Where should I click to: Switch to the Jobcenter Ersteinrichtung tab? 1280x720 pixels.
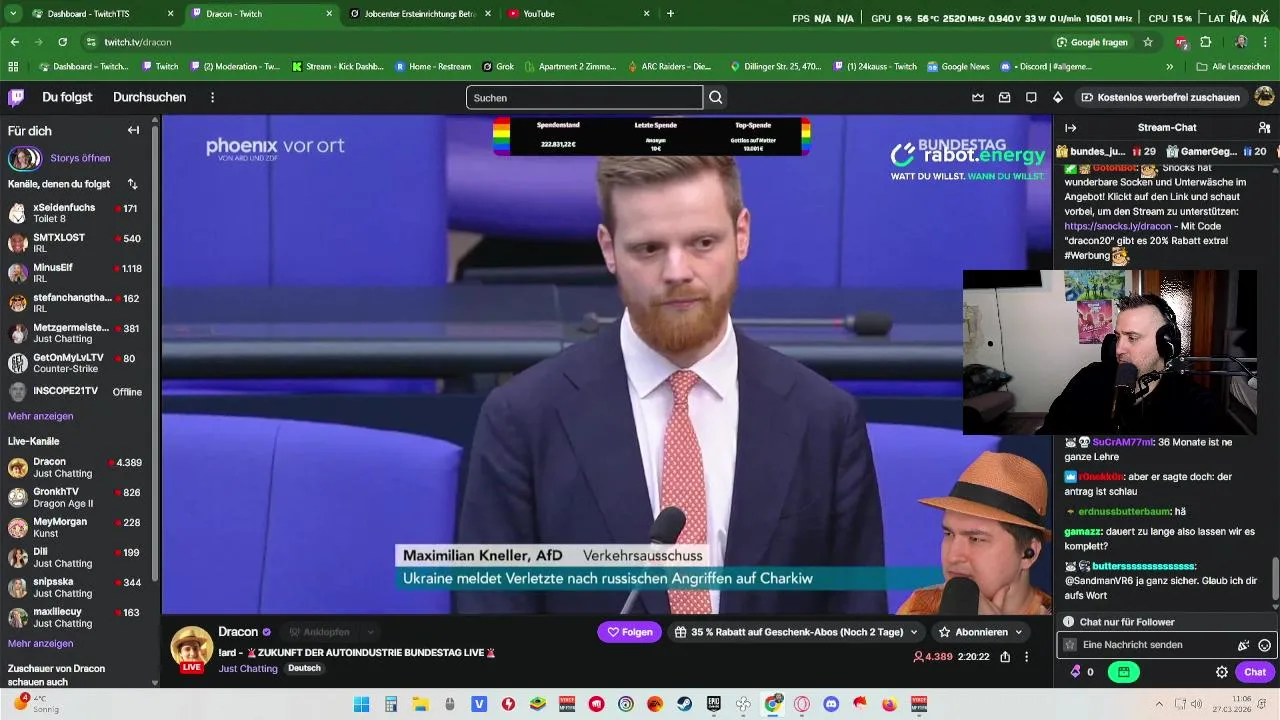point(418,14)
